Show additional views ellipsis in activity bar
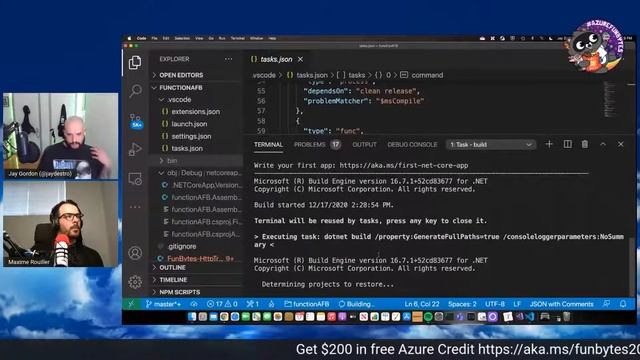The image size is (640, 360). [x=135, y=207]
